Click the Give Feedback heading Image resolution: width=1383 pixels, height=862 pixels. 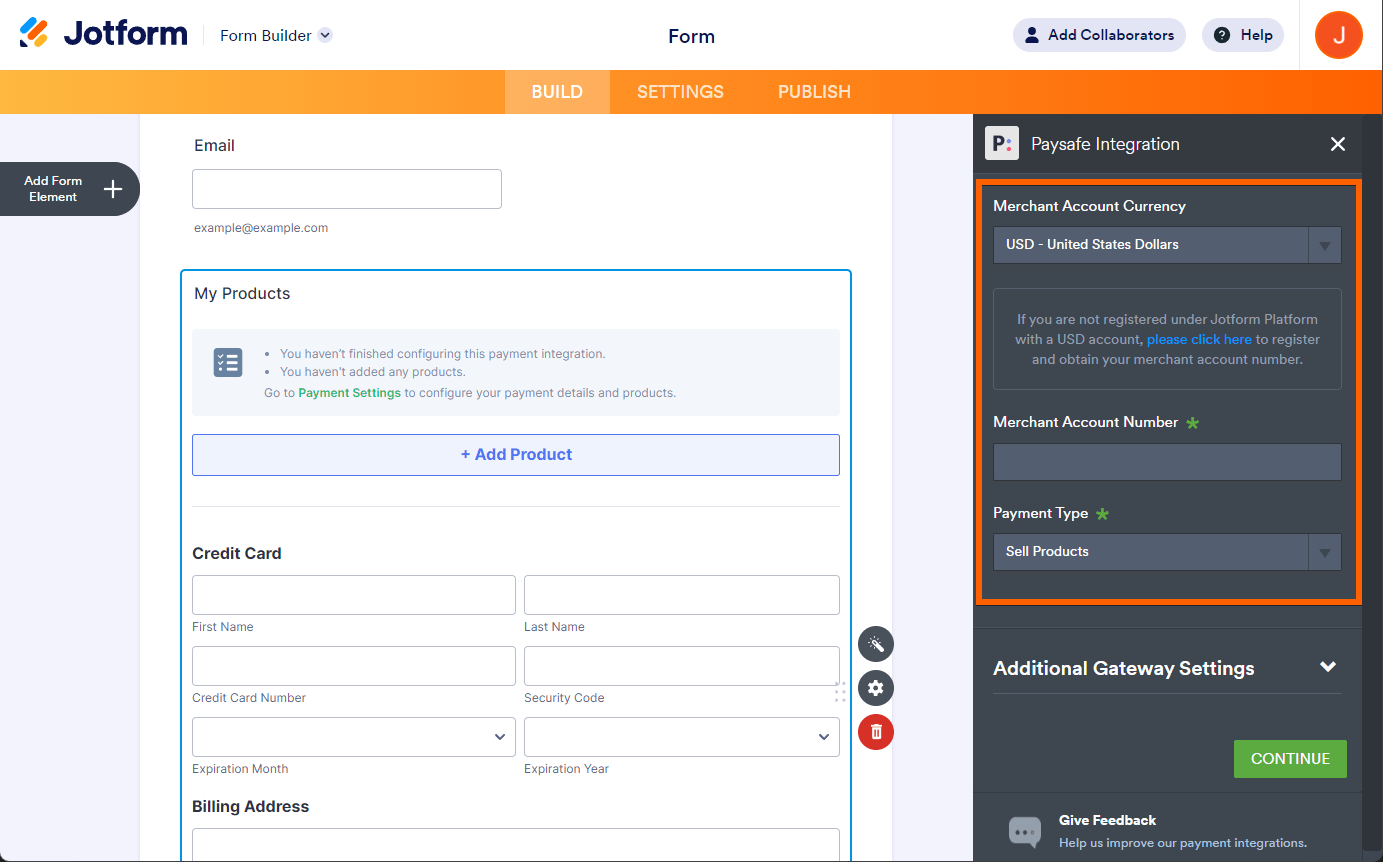click(x=1107, y=820)
